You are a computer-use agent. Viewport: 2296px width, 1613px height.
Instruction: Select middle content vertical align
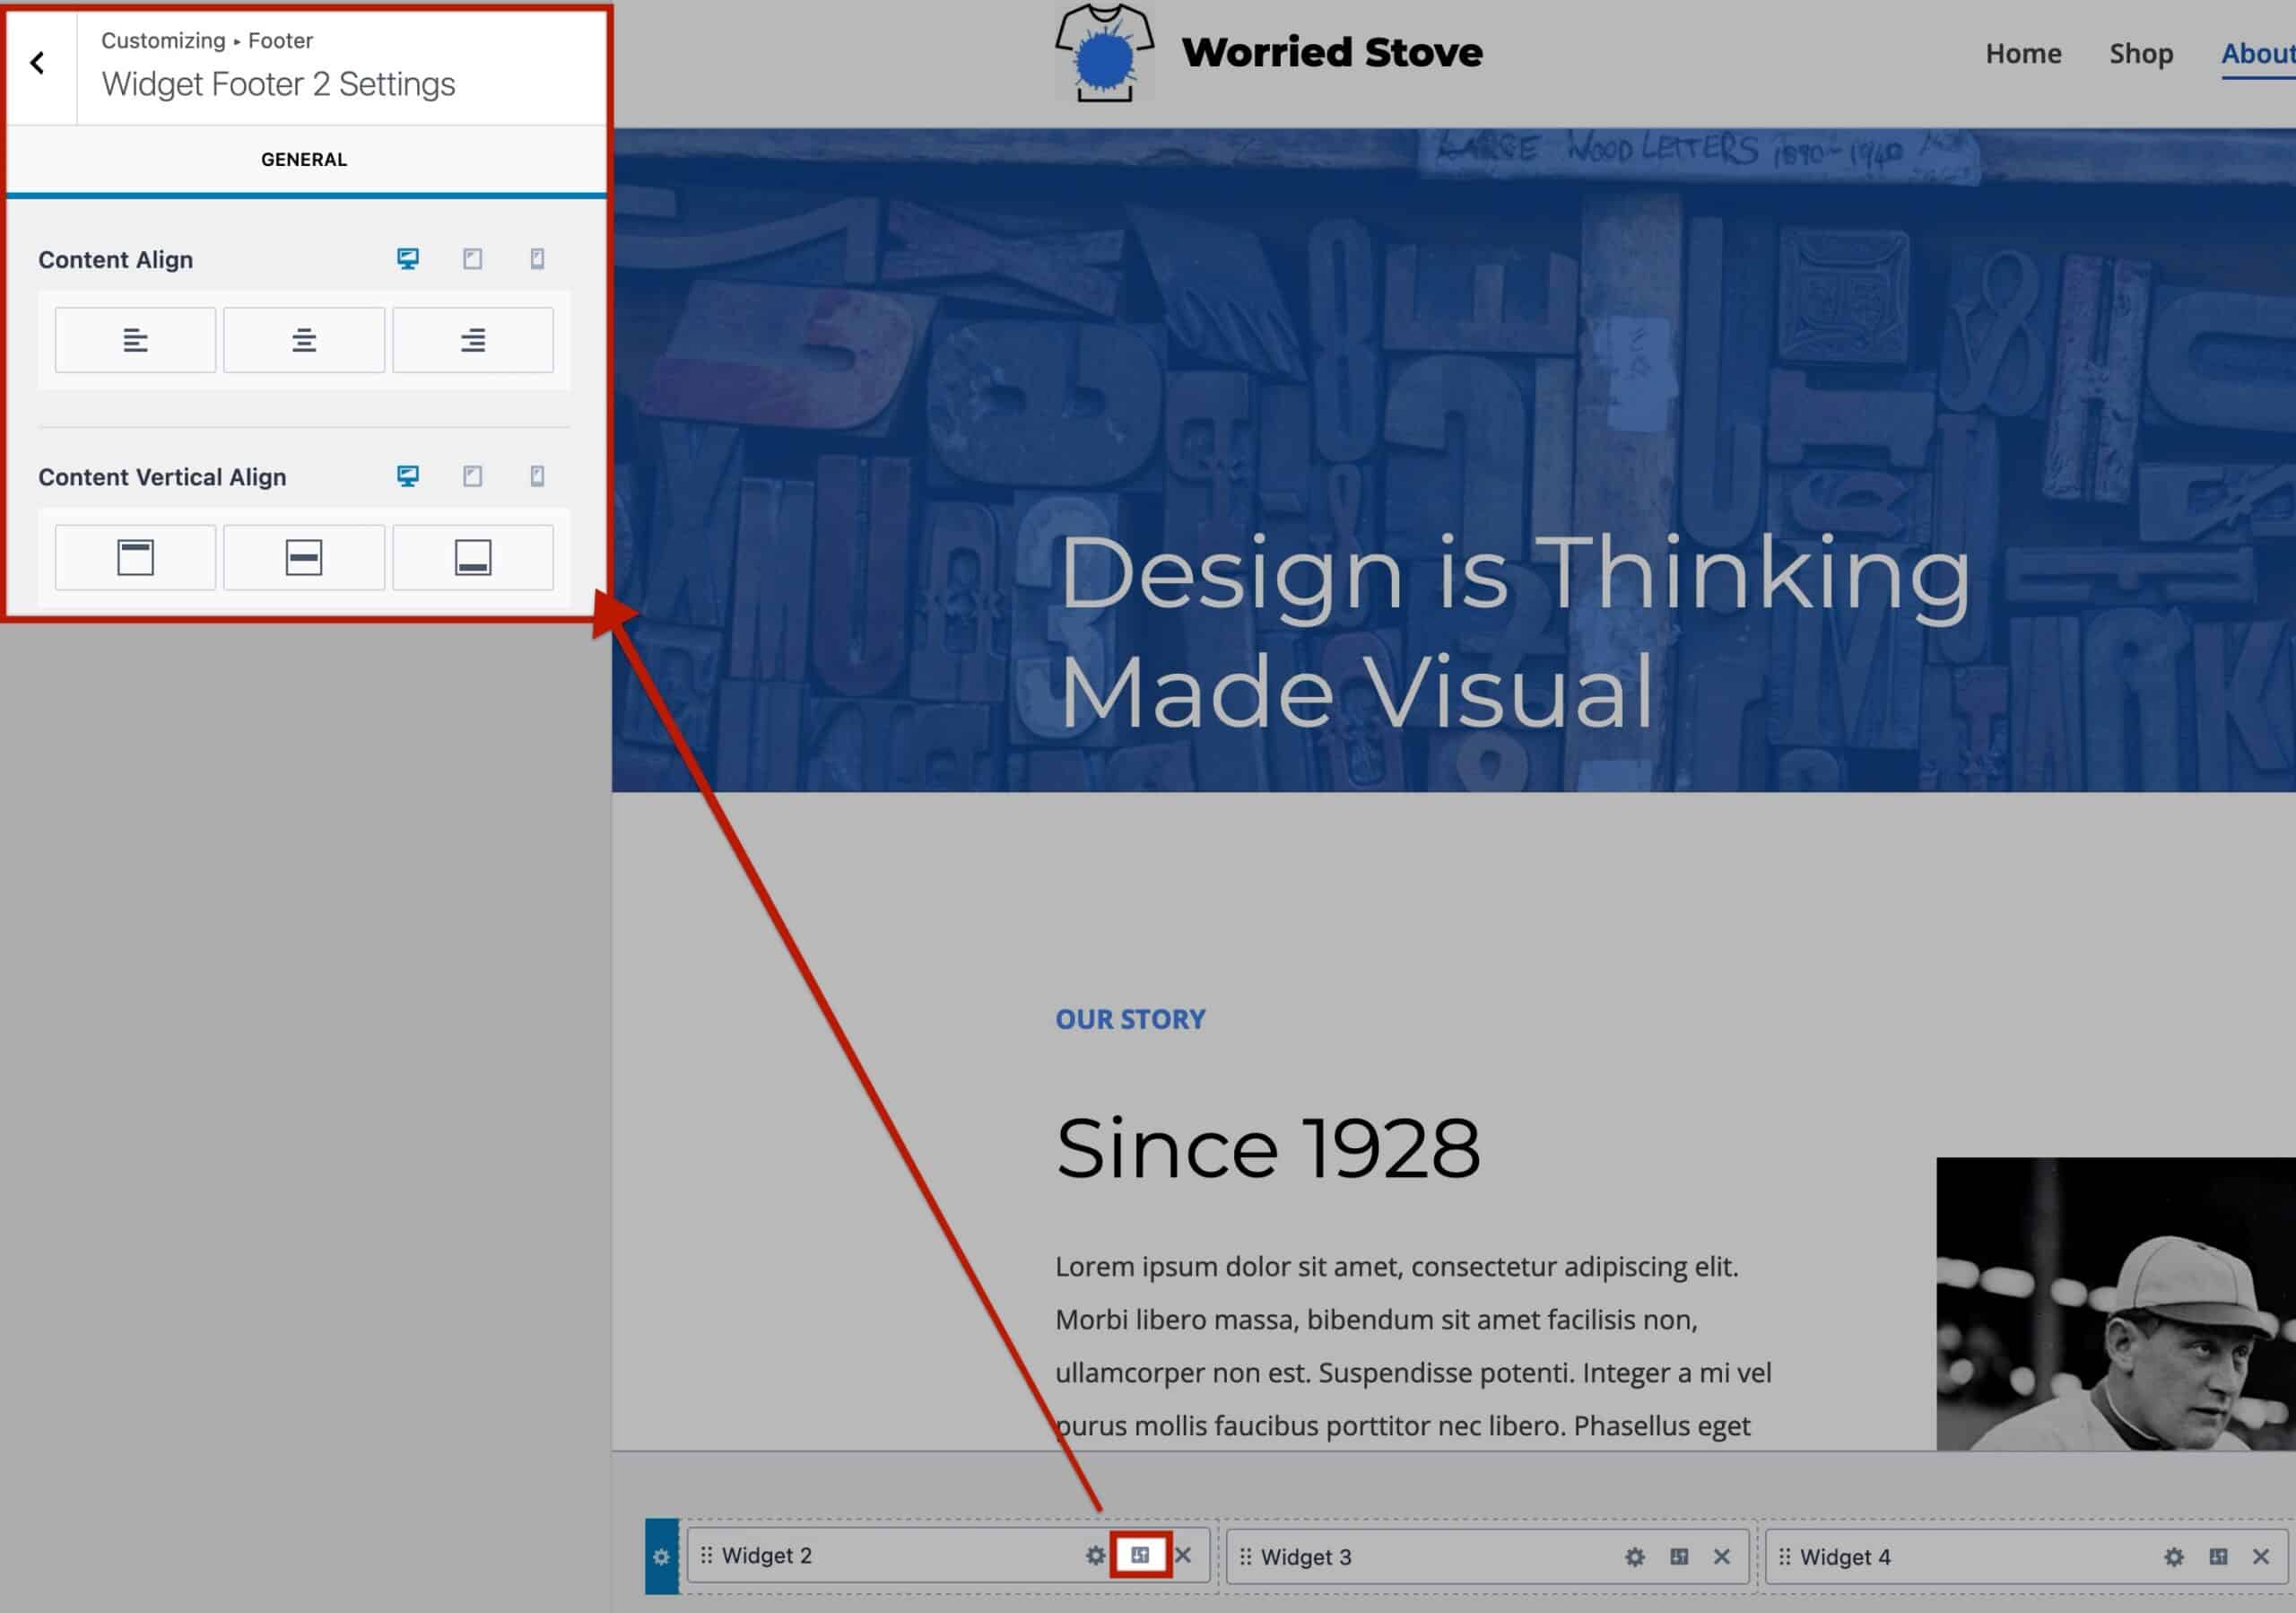(302, 555)
